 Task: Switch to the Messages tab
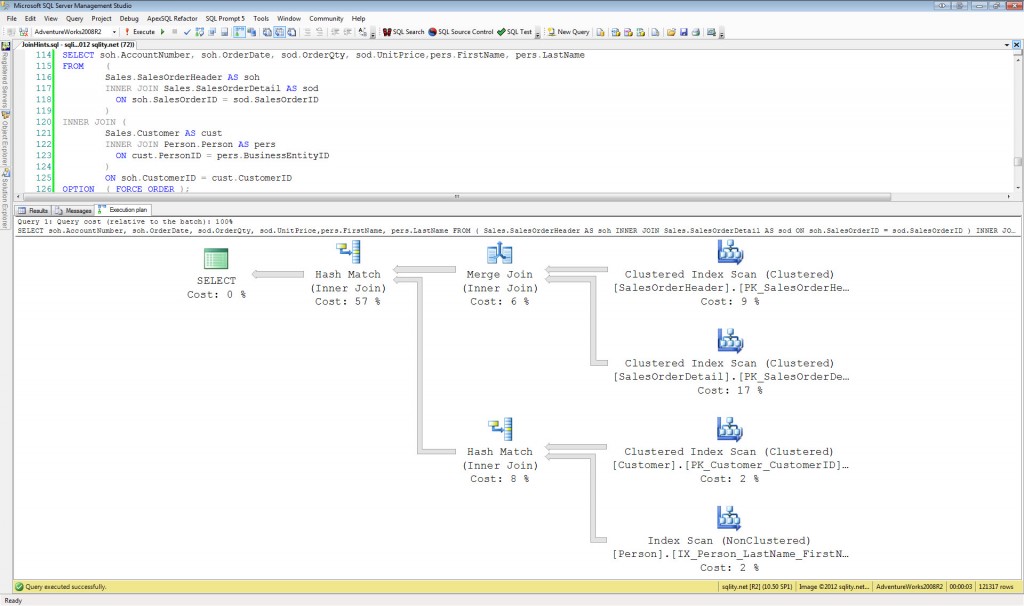(74, 210)
